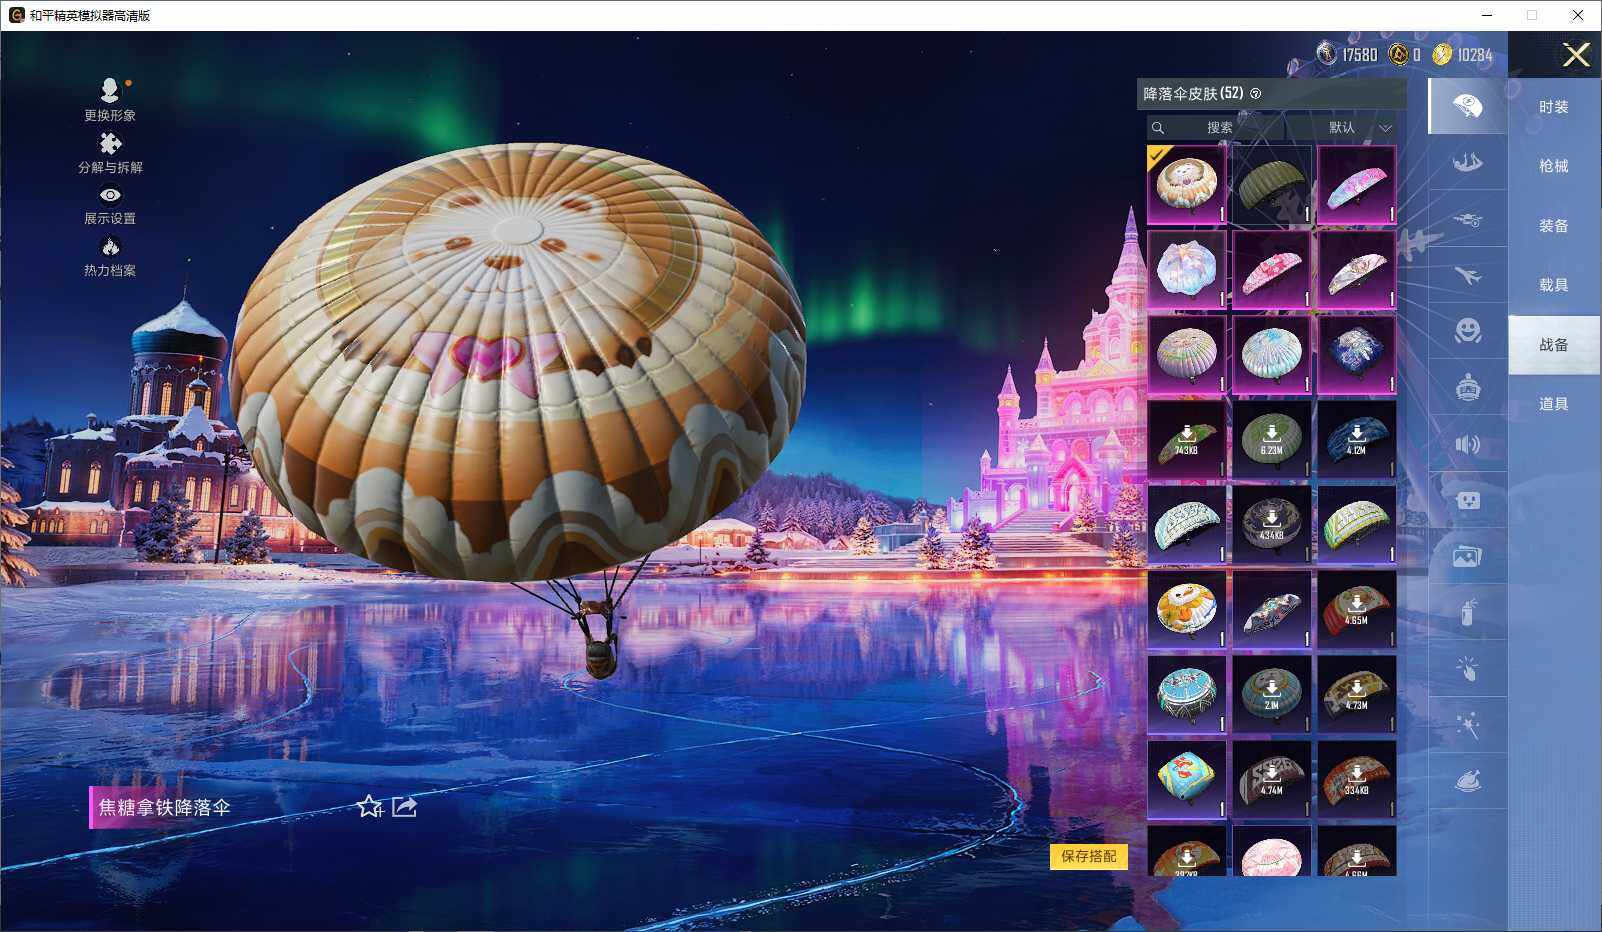Open the chicken dinner celebration category icon
The height and width of the screenshot is (932, 1602).
[x=1468, y=783]
